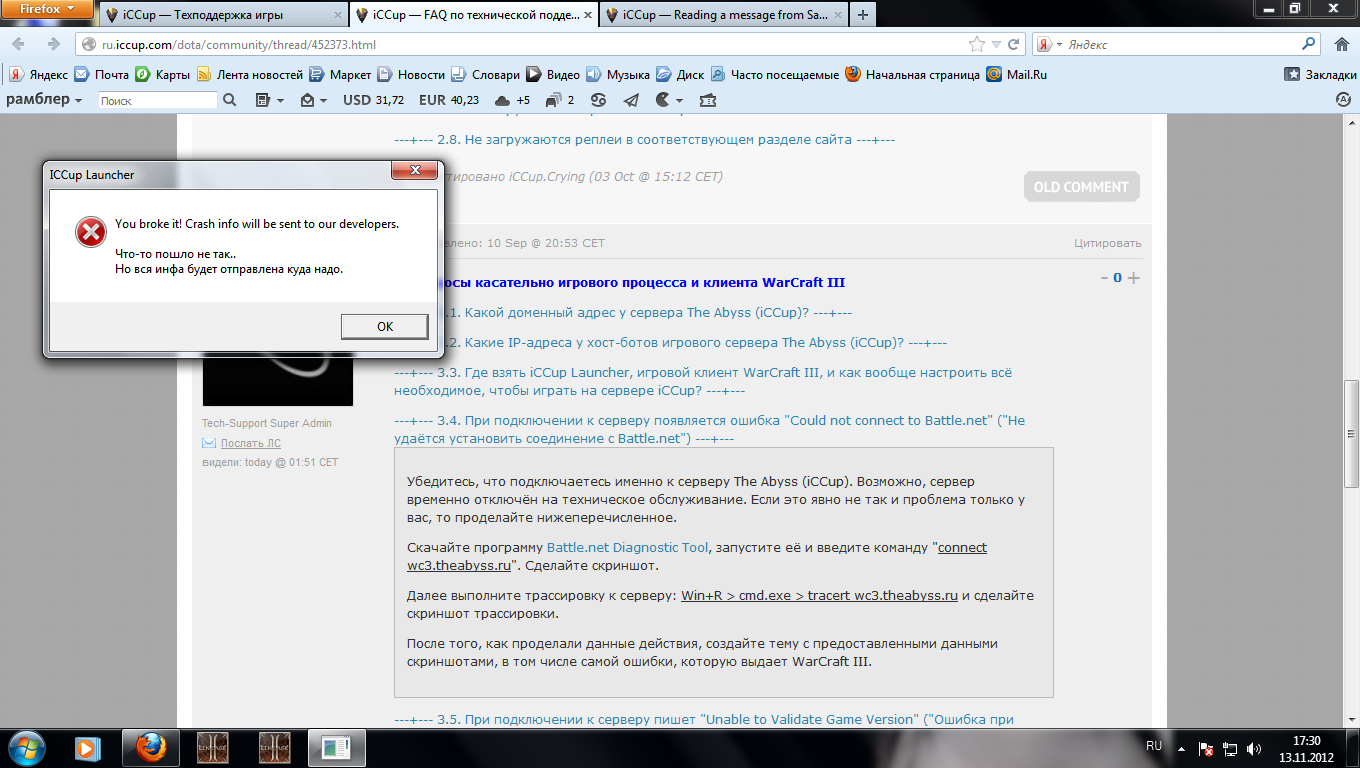This screenshot has height=768, width=1360.
Task: Open the Mail.Ru bookmark
Action: point(1016,74)
